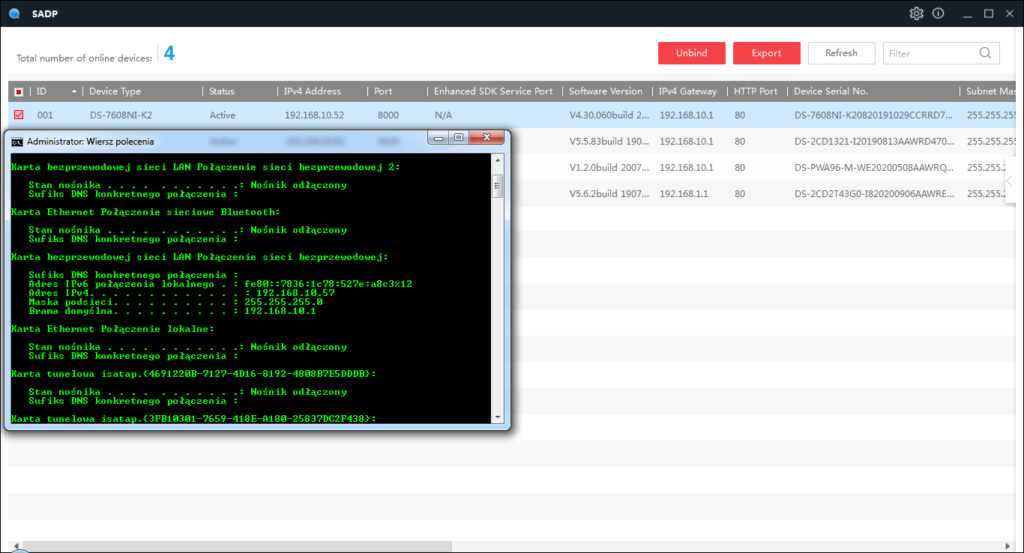Click command prompt scroll up arrow
Screen dimensions: 1024x553
498,162
